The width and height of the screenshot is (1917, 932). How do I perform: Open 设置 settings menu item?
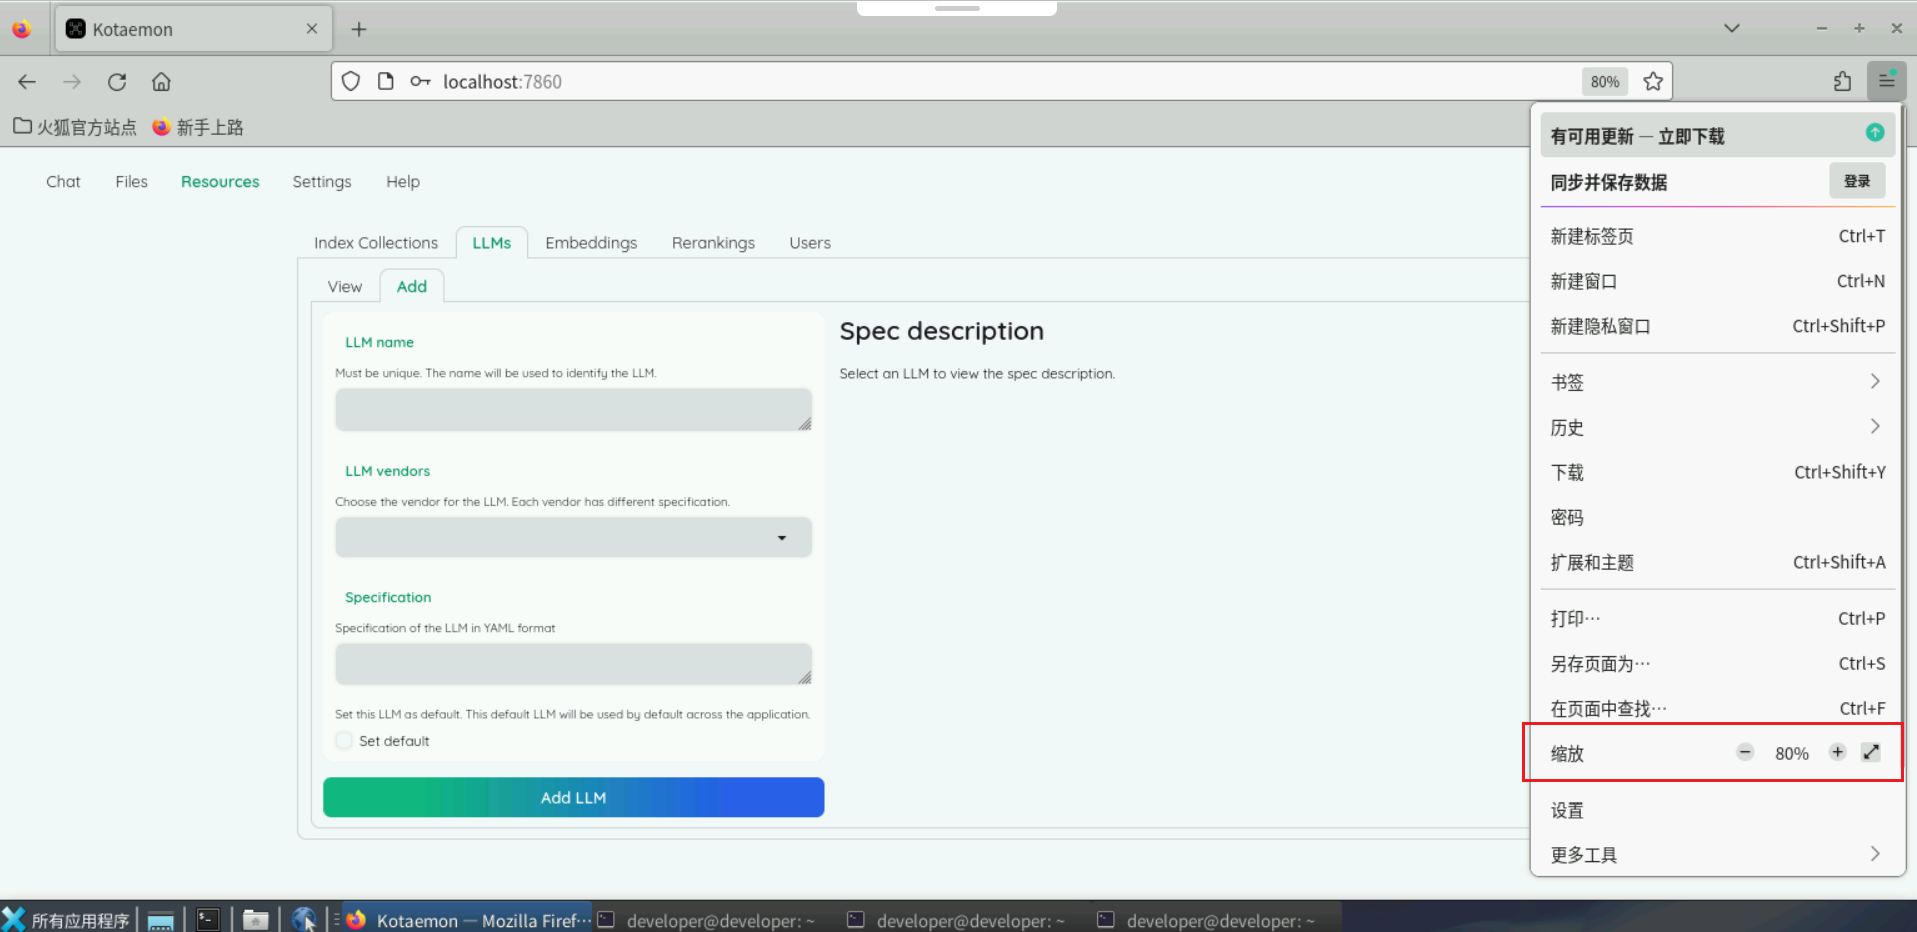[1716, 810]
